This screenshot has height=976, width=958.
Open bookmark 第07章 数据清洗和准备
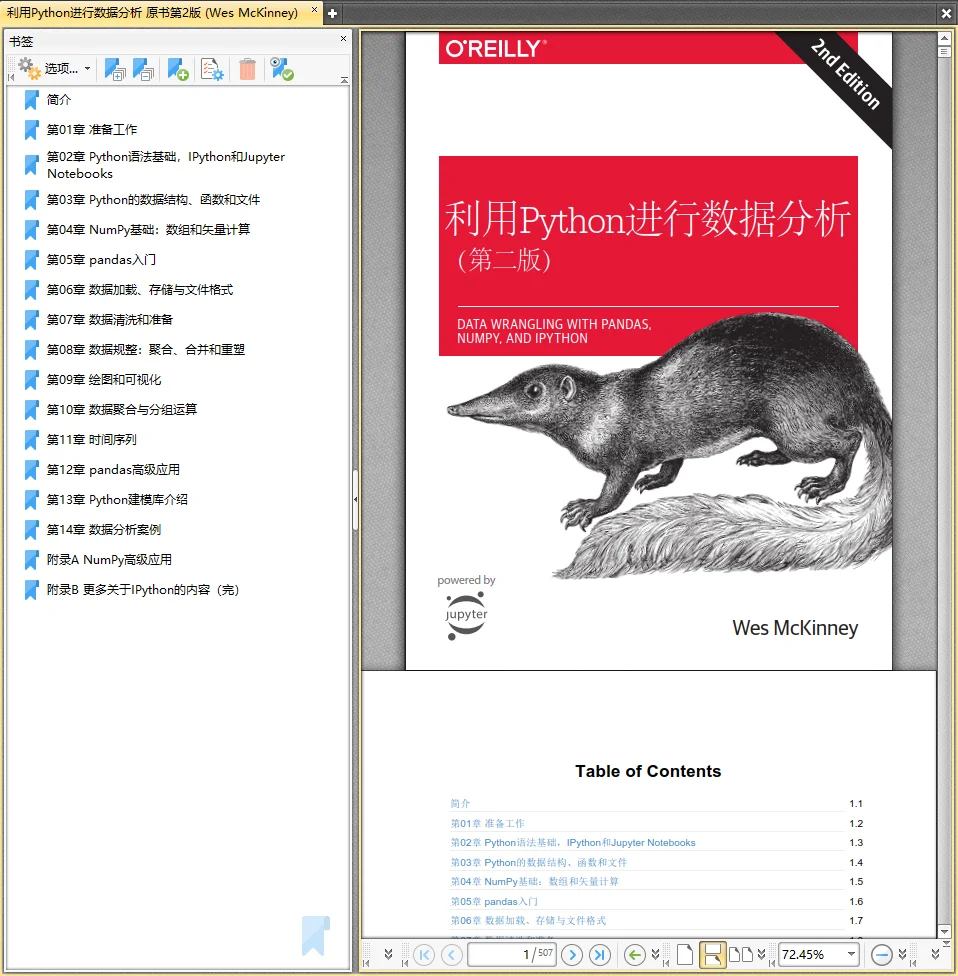click(x=110, y=319)
